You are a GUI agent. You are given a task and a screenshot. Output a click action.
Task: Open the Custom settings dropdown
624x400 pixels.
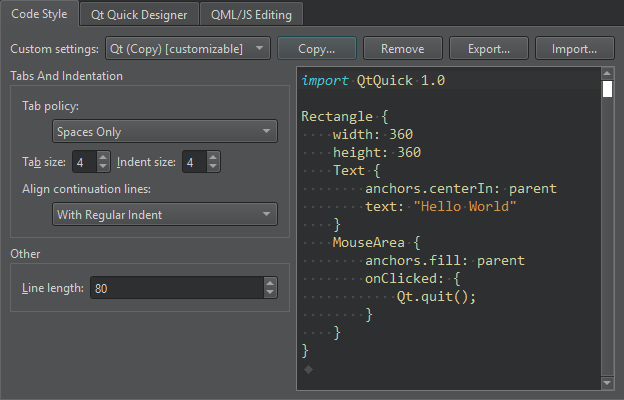click(x=187, y=48)
